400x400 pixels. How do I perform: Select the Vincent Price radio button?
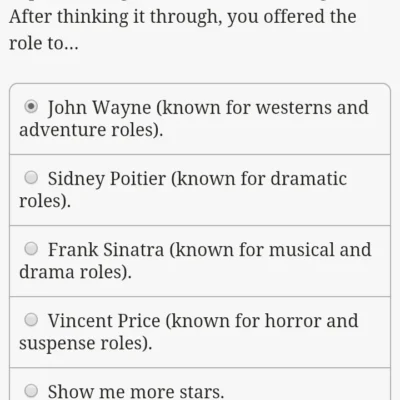[x=31, y=320]
